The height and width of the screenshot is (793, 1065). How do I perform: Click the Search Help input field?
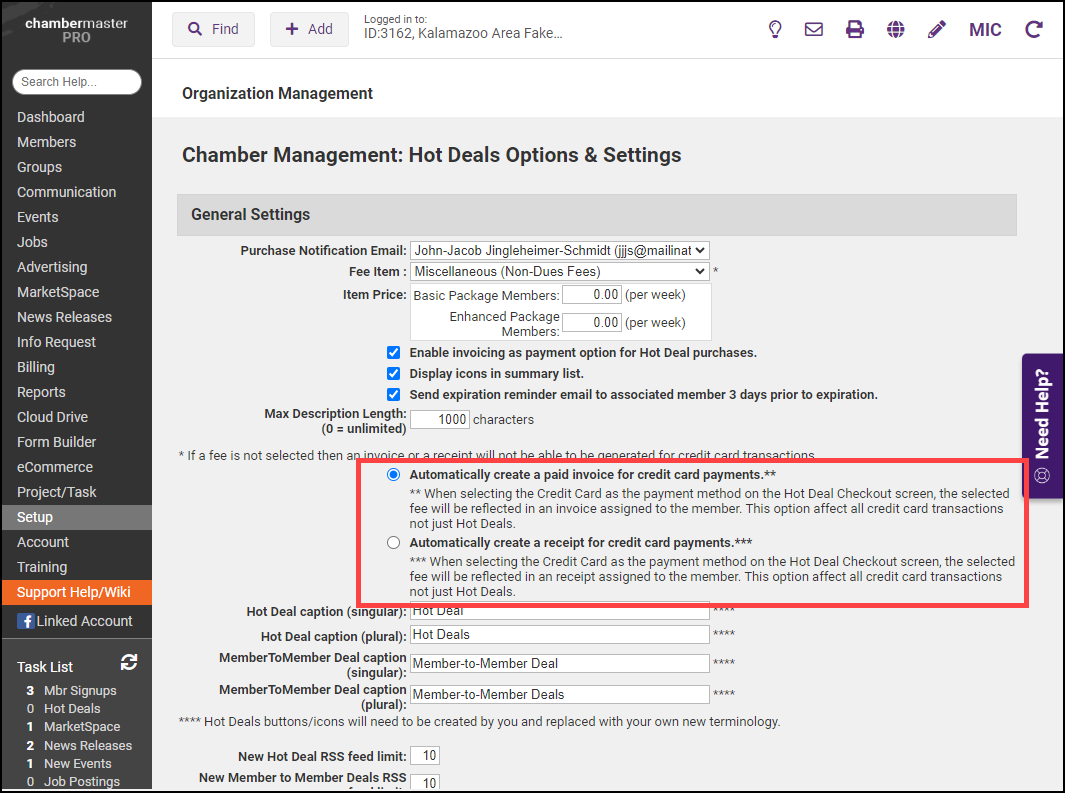(x=77, y=82)
